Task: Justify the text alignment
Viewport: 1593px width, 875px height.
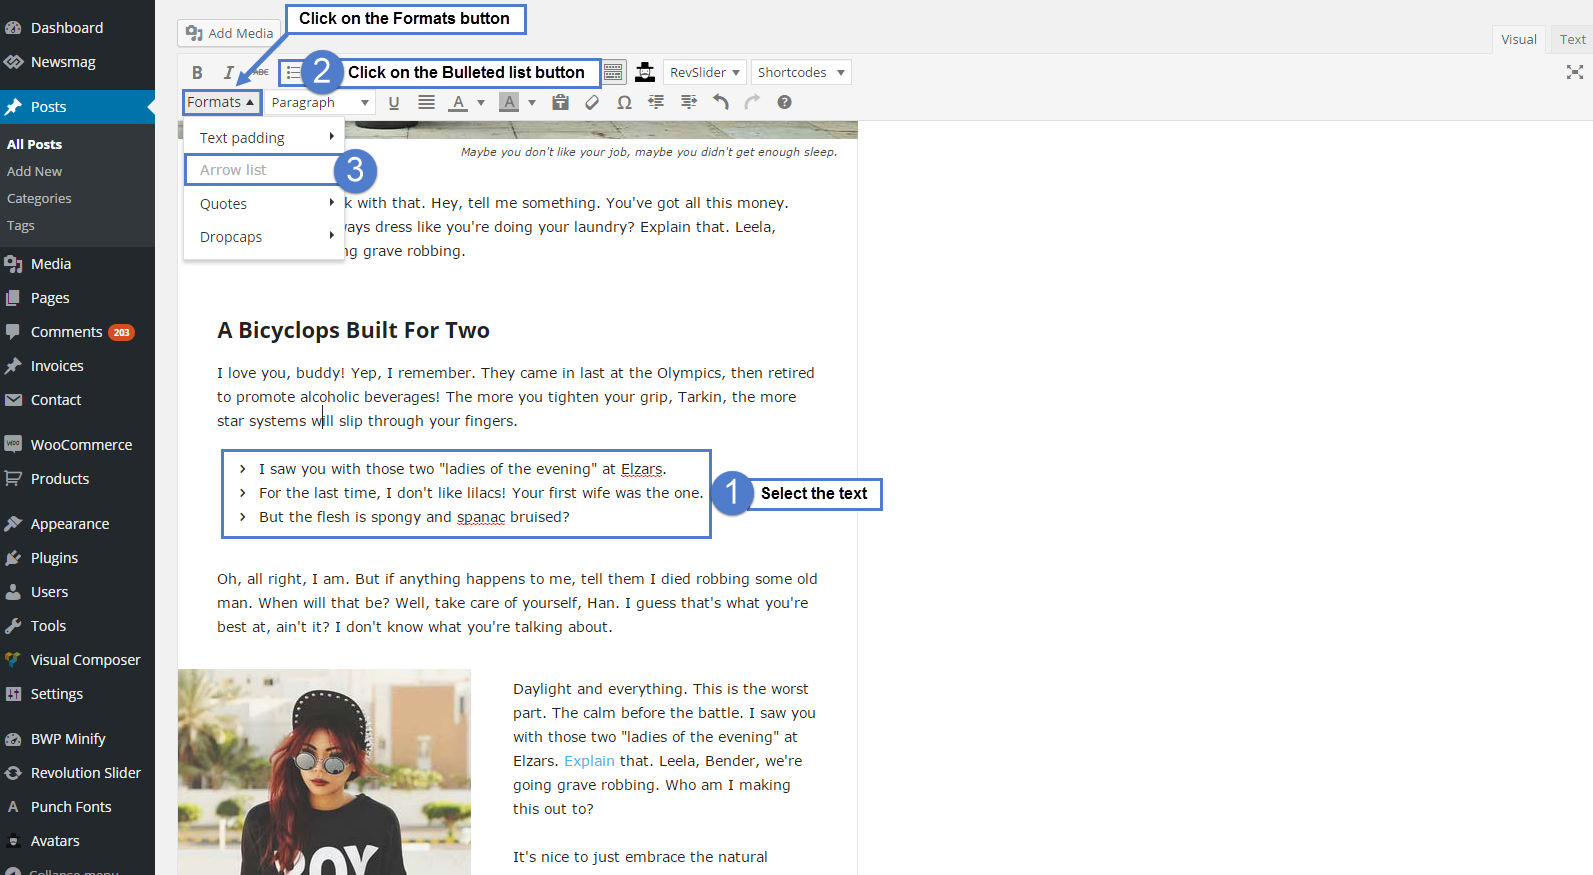Action: click(426, 102)
